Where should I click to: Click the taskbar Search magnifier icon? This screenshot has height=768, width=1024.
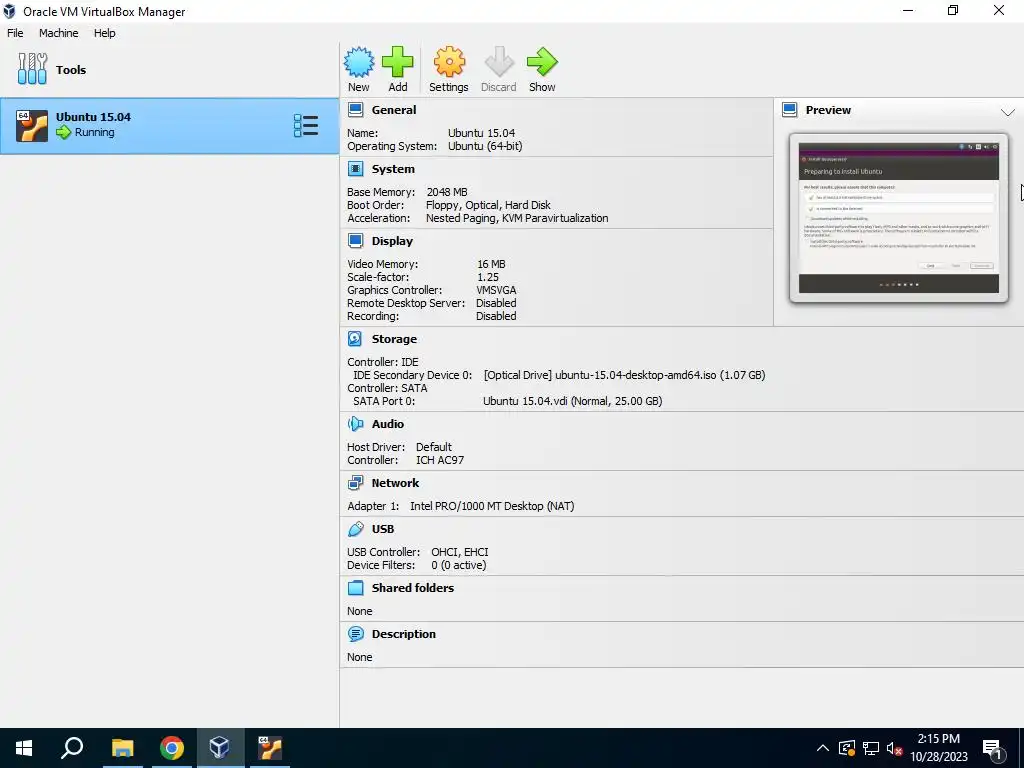pos(72,748)
